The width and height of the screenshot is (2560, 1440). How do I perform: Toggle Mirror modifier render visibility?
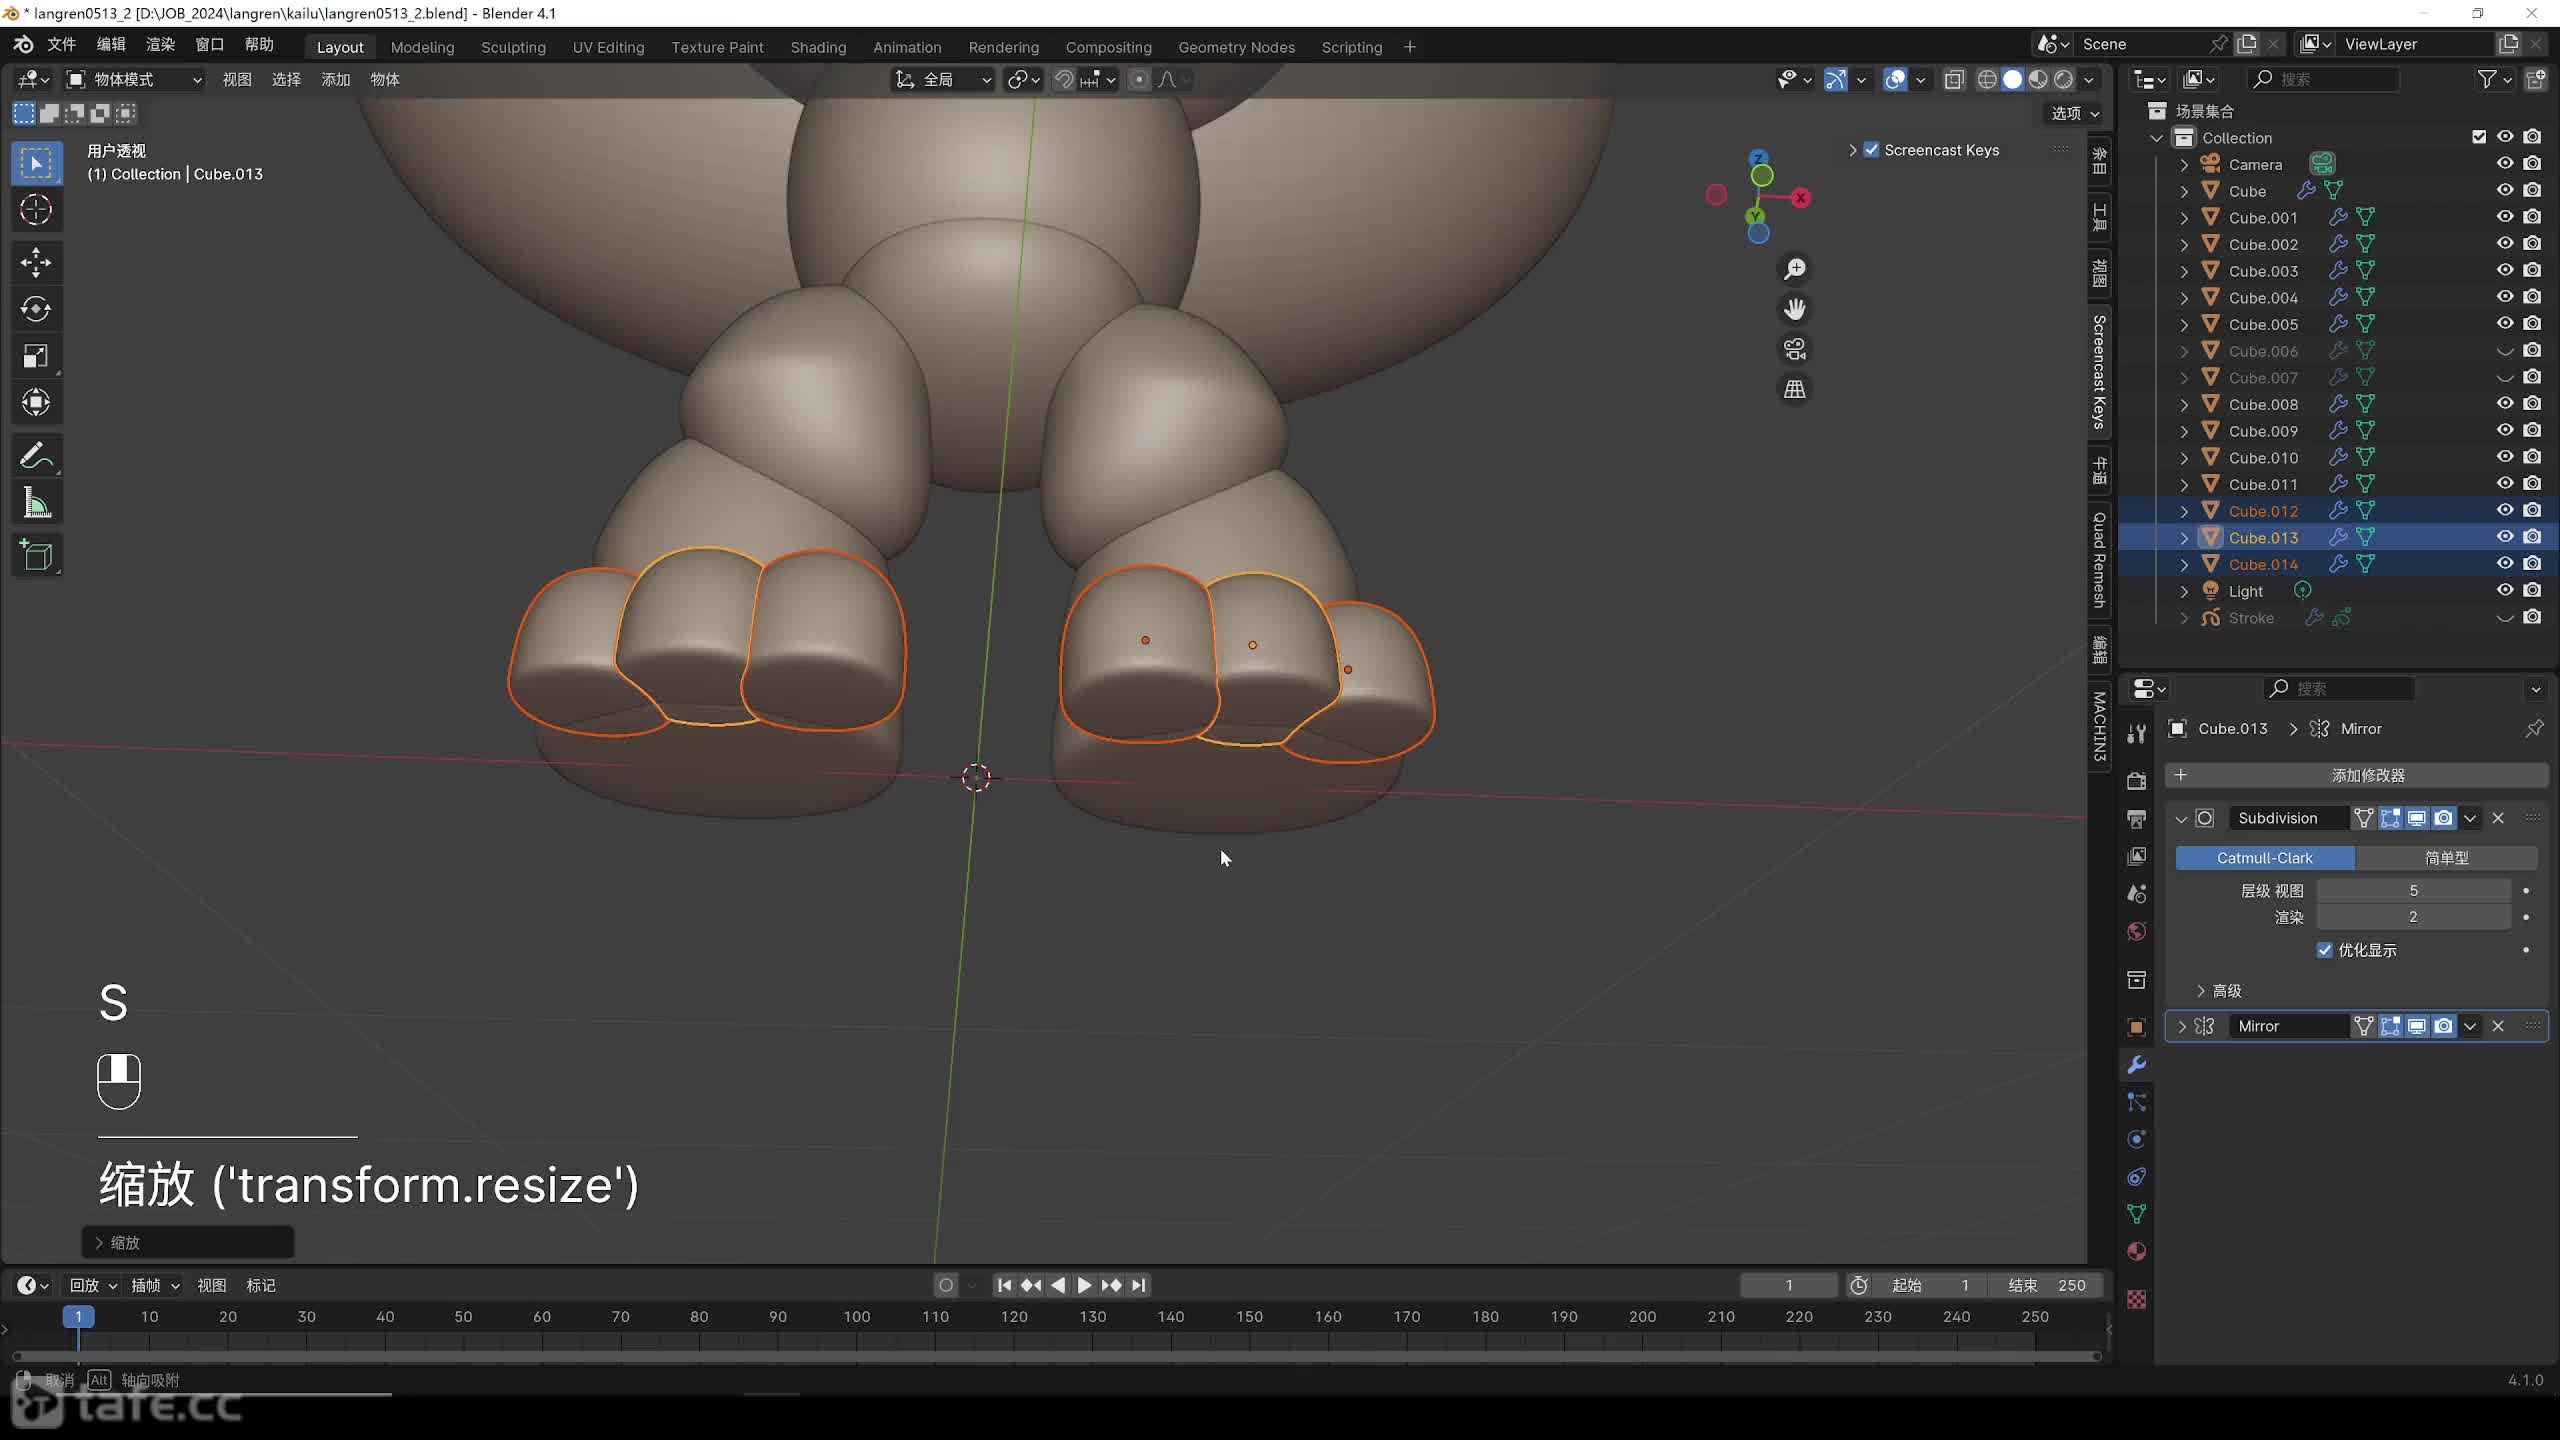pyautogui.click(x=2444, y=1026)
